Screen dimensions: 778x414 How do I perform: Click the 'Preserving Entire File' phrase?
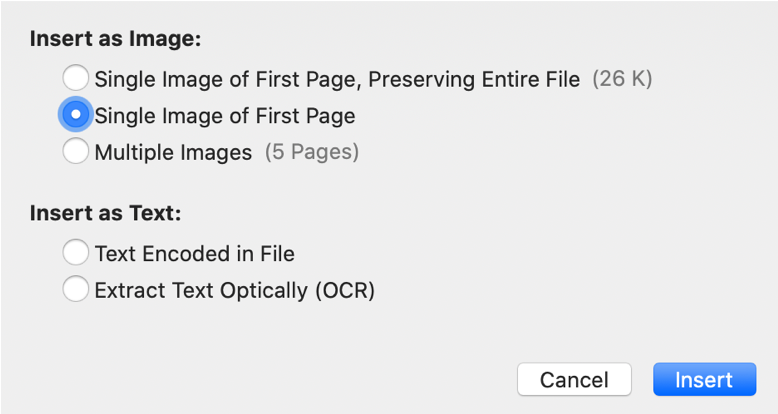pyautogui.click(x=478, y=78)
